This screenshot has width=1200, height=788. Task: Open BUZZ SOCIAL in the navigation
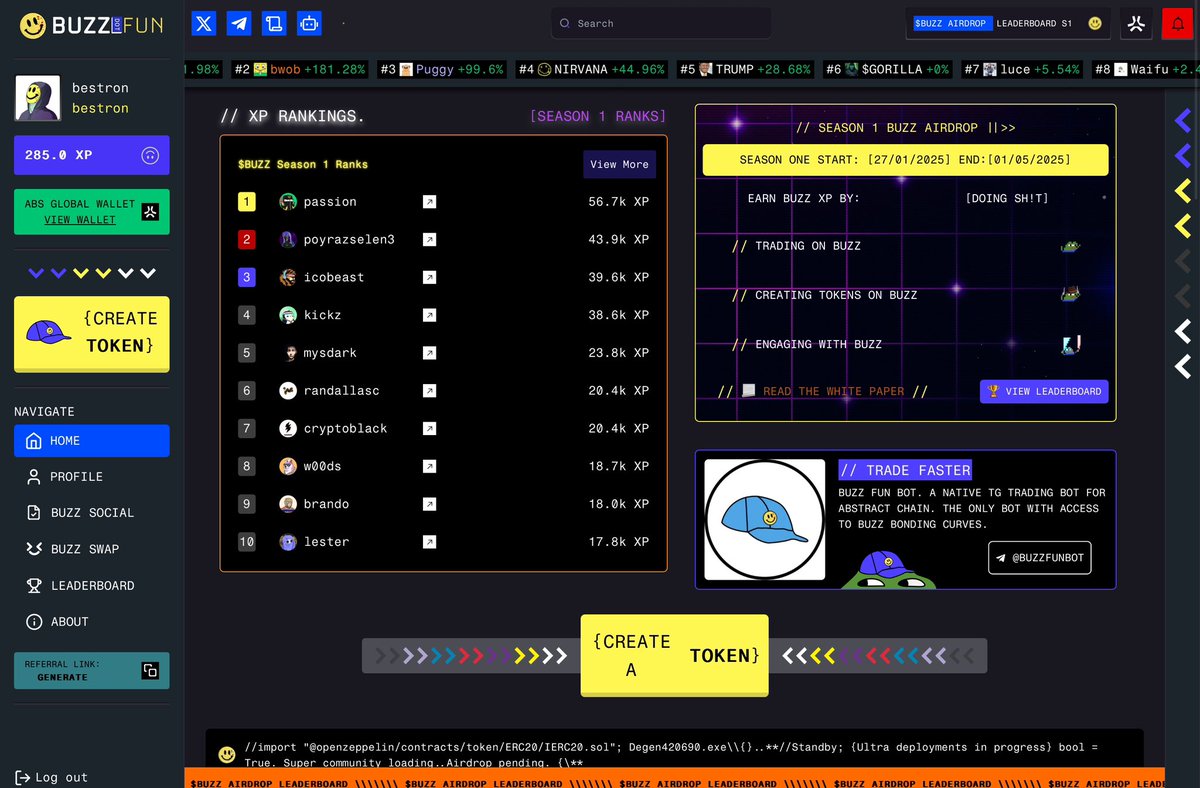point(92,513)
